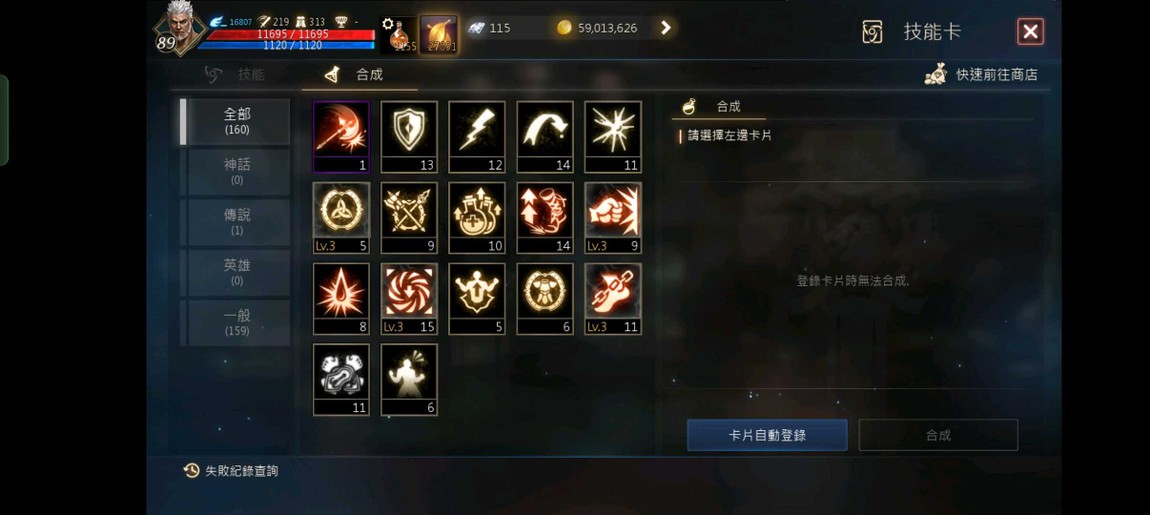
Task: Select the crossed weapons skill card
Action: (x=409, y=218)
